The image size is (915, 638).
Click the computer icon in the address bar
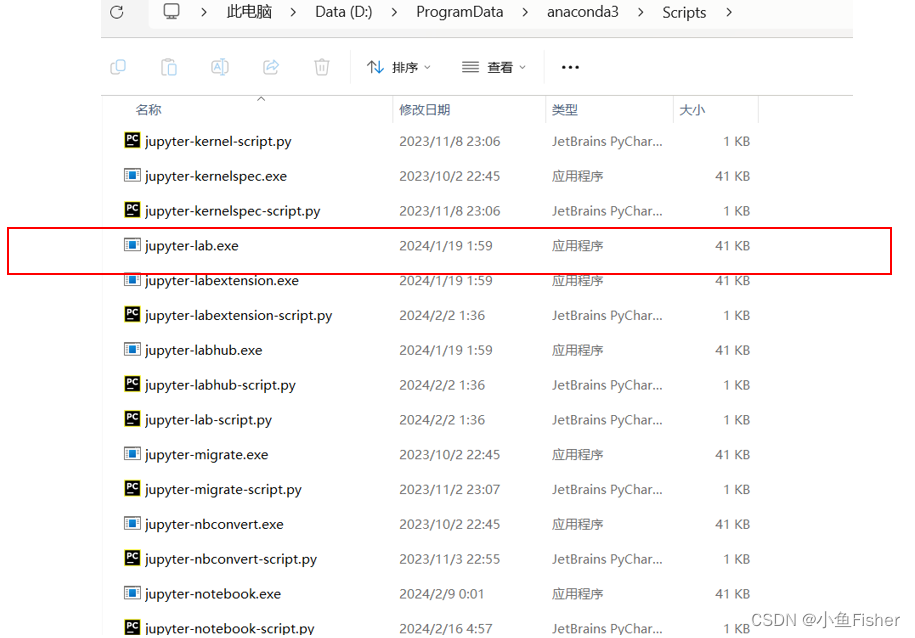tap(170, 12)
